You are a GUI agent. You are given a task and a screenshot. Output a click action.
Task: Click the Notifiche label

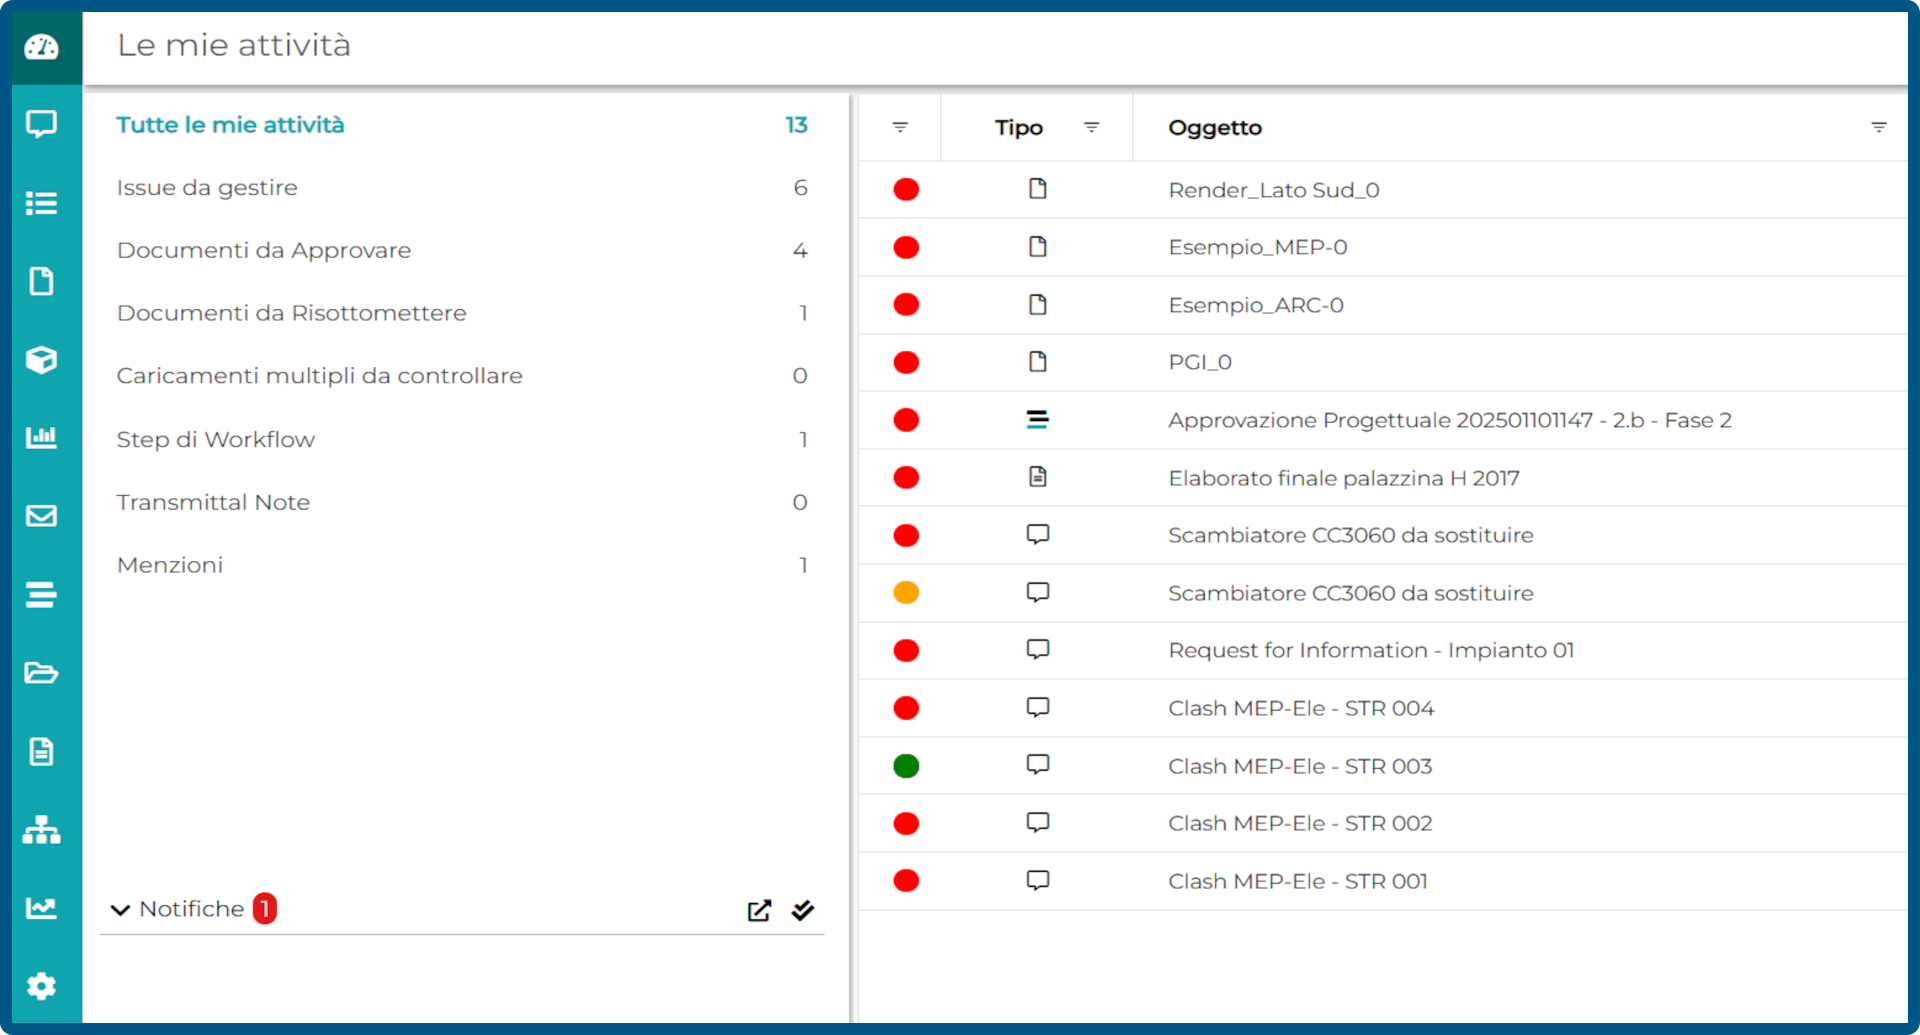tap(192, 909)
